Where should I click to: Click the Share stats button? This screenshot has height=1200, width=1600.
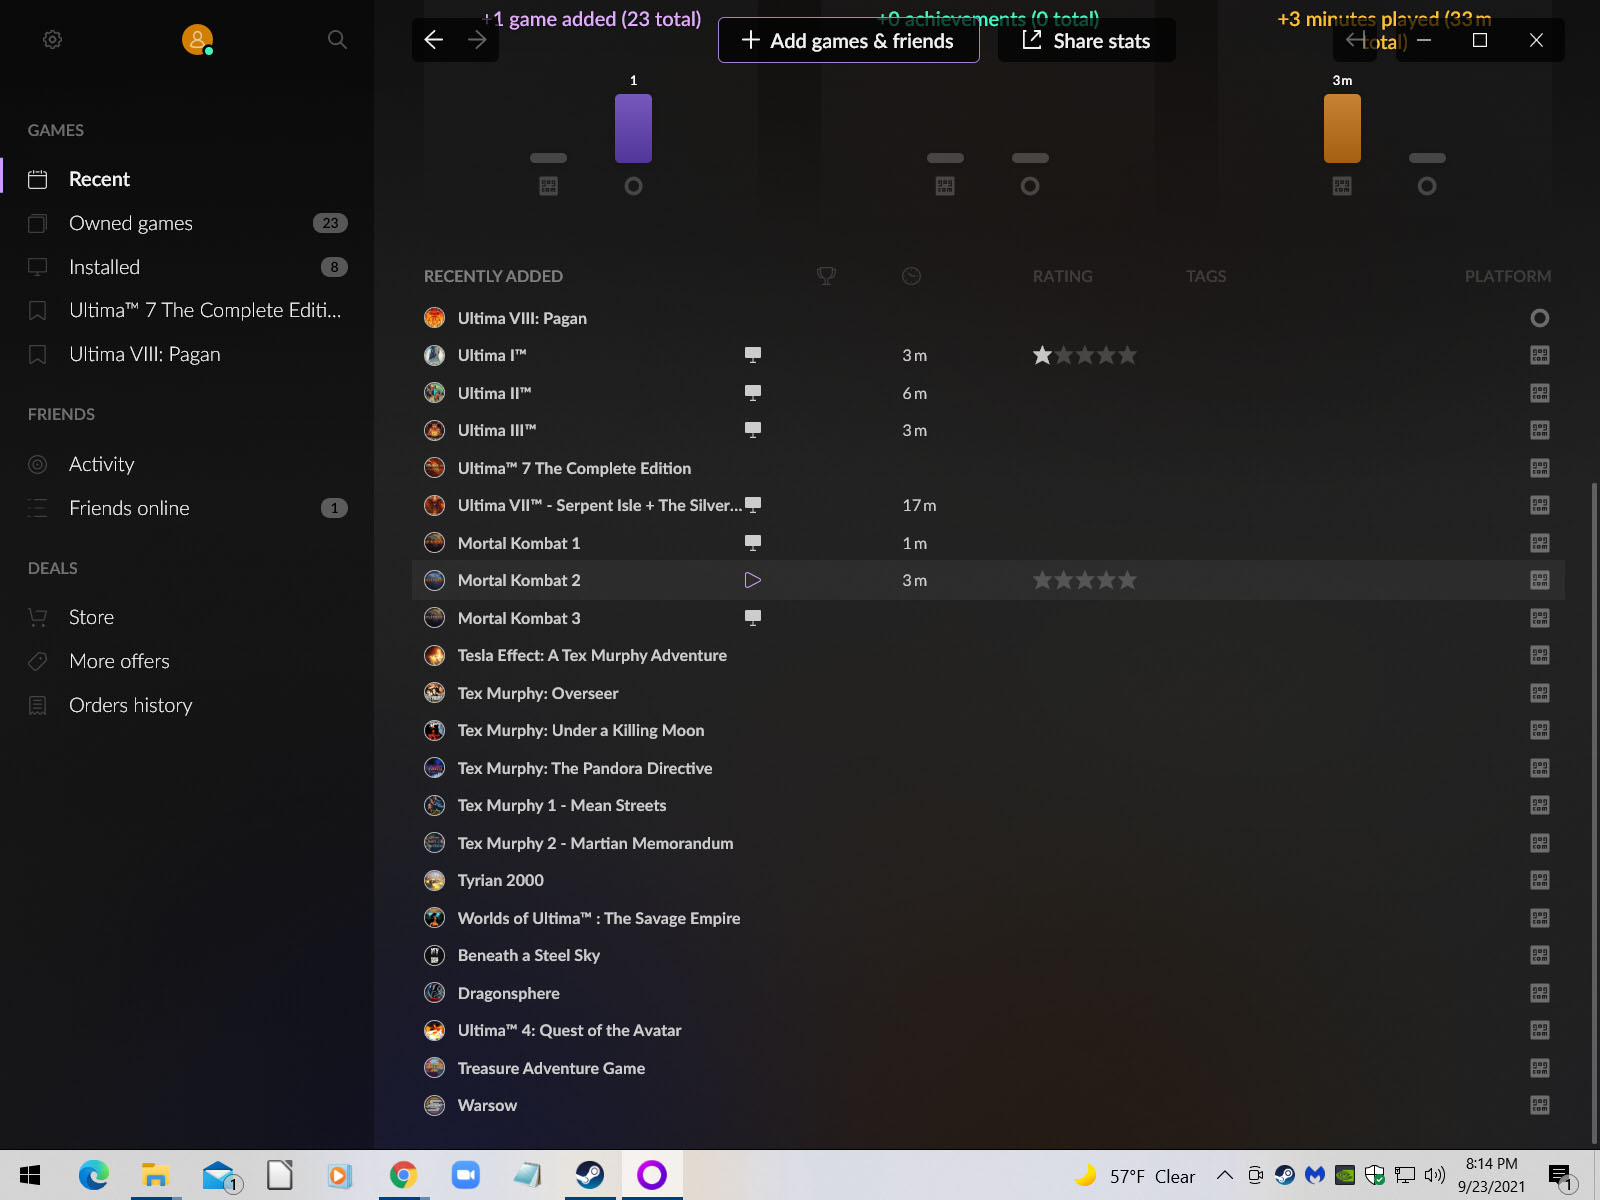pos(1086,40)
